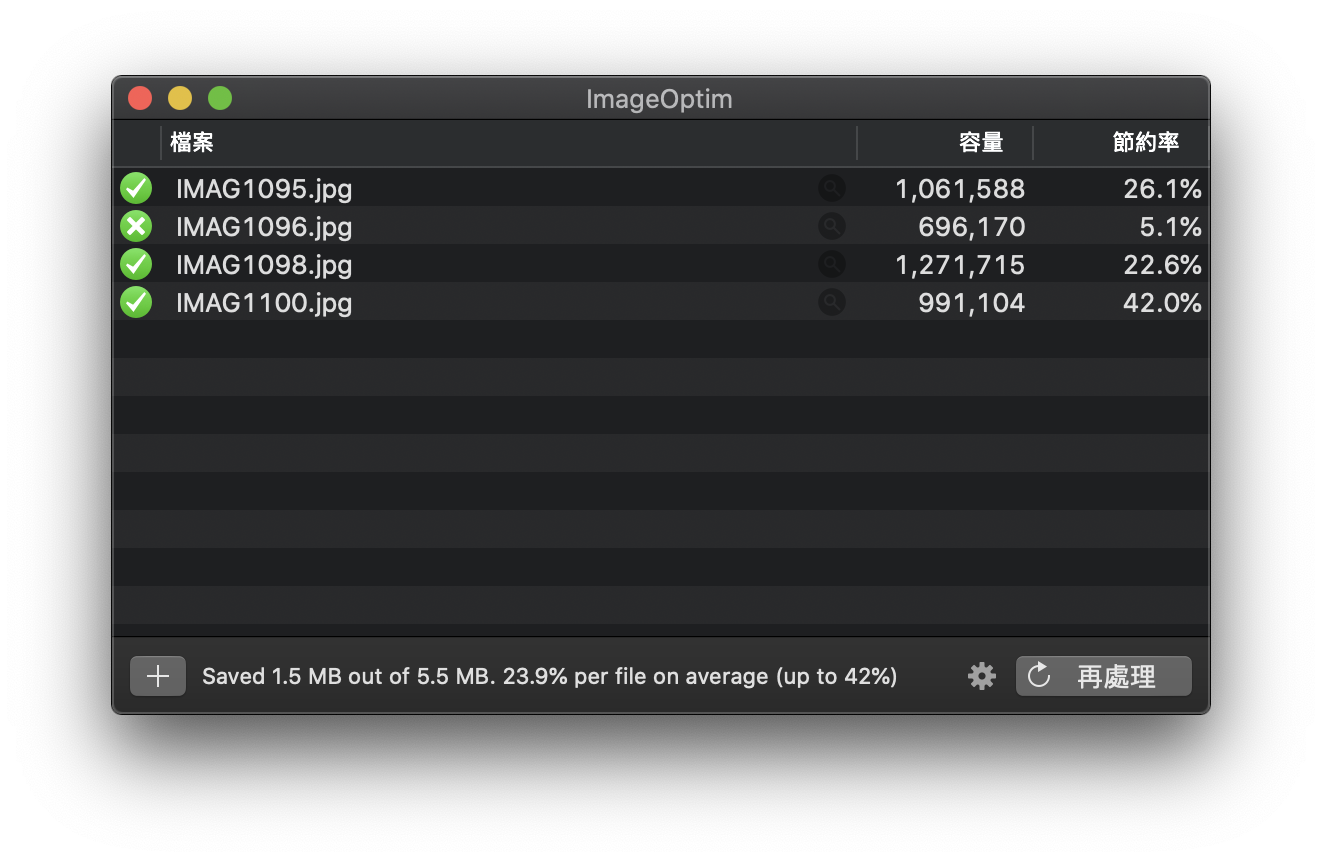1322x862 pixels.
Task: Click the green checkmark status icon for IMAG1095.jpg
Action: coord(136,188)
